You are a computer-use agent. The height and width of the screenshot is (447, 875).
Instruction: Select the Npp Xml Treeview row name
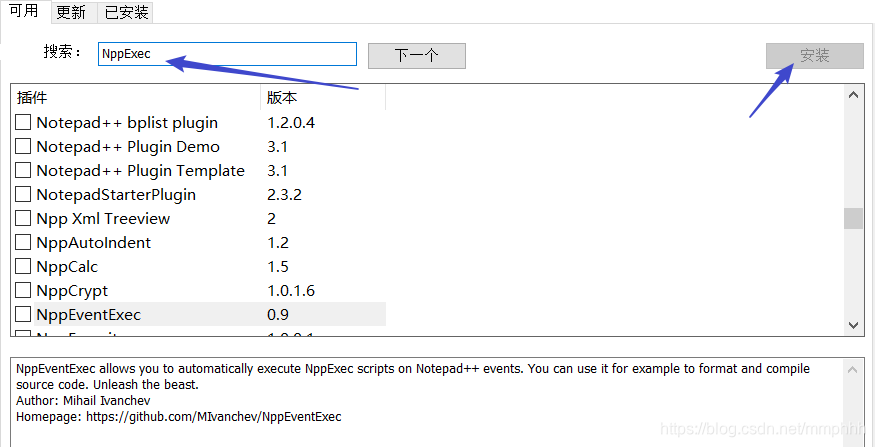103,218
